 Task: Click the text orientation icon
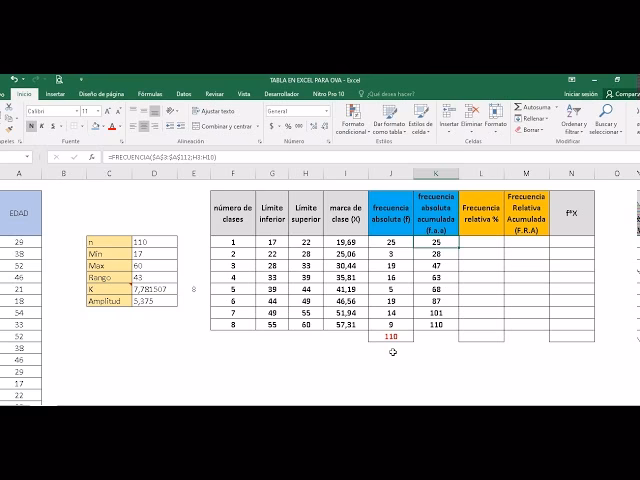coord(170,111)
